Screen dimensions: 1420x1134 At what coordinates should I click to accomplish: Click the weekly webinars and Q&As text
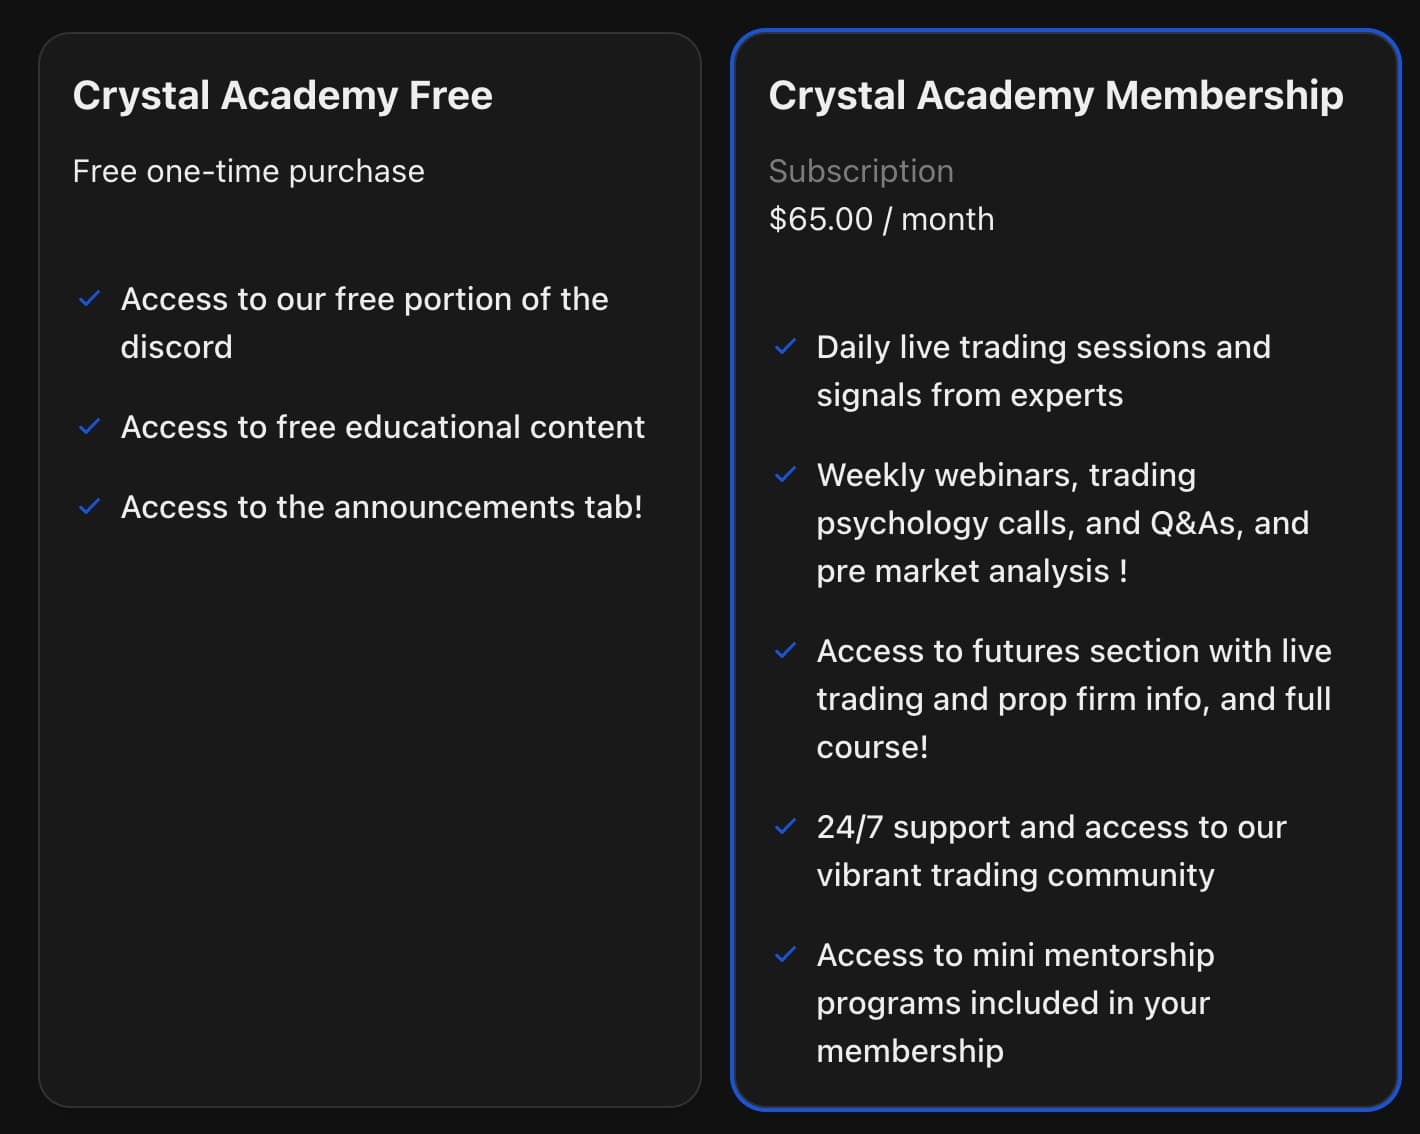point(1062,523)
